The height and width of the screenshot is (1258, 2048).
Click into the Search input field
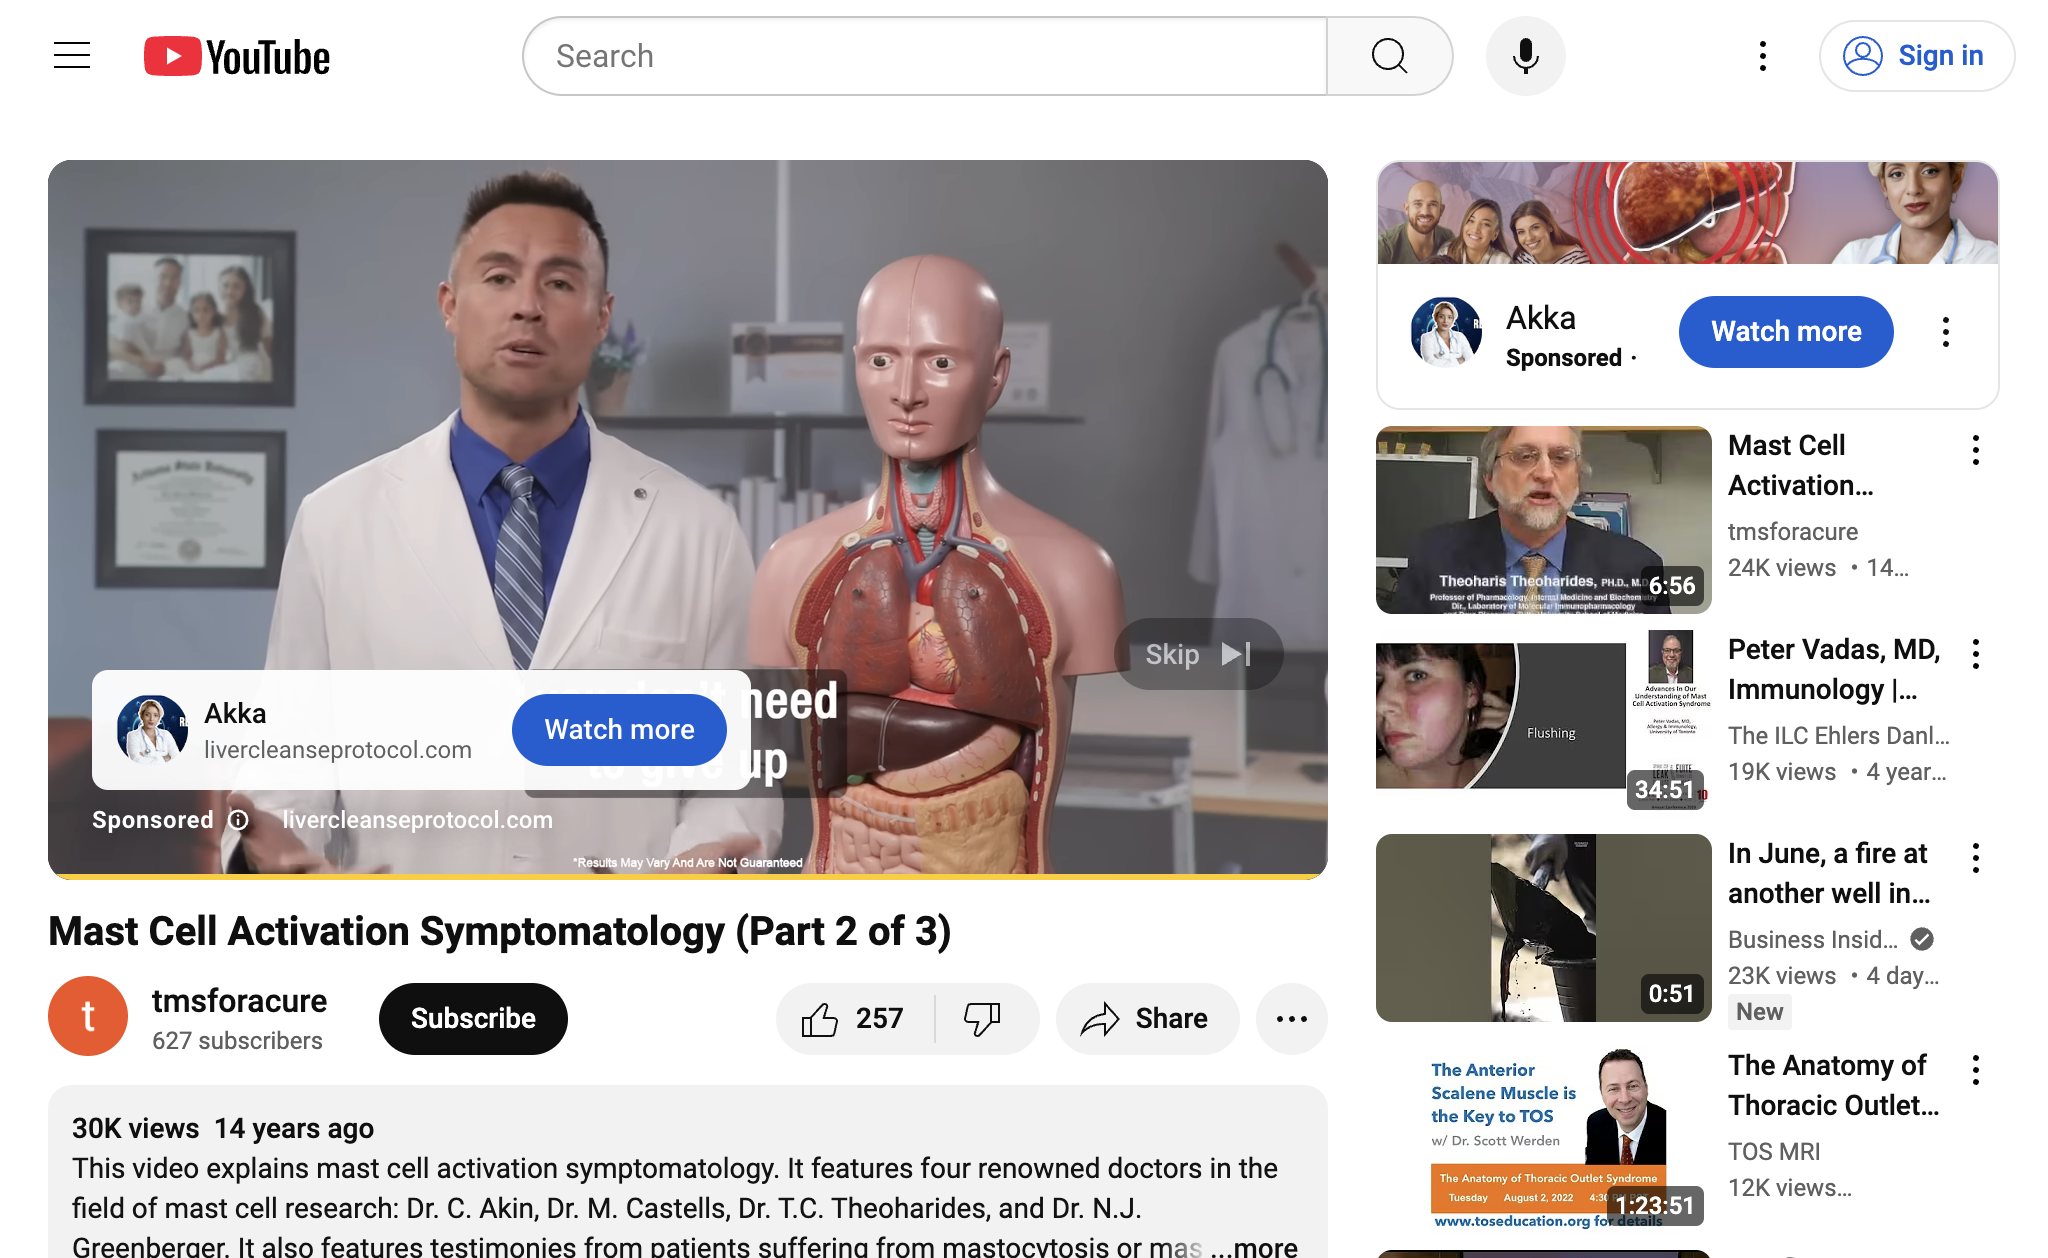tap(925, 56)
